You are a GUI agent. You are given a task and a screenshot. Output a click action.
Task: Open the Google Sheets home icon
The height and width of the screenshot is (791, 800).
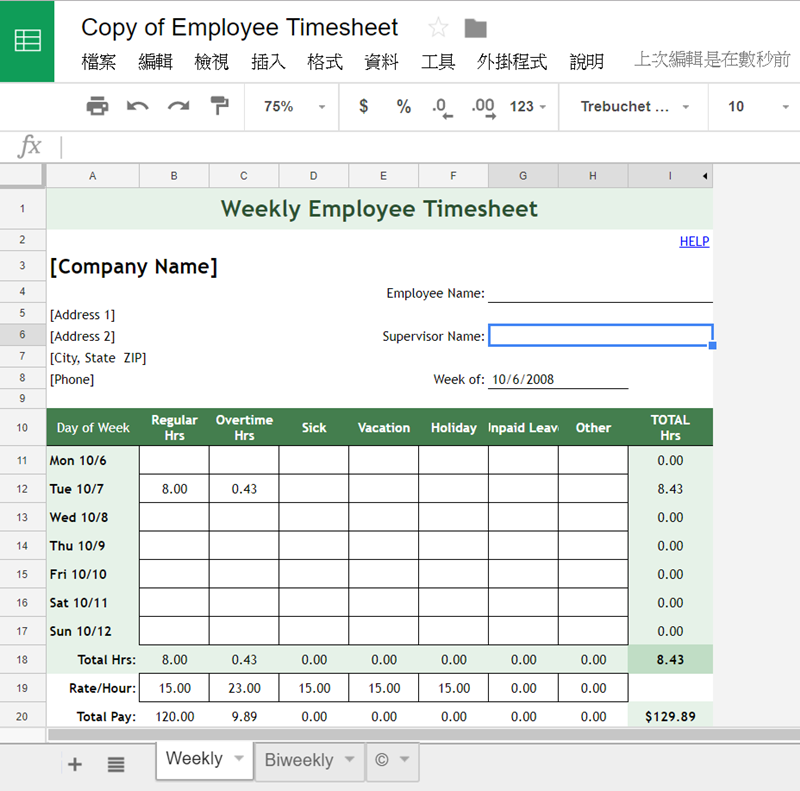(x=27, y=41)
